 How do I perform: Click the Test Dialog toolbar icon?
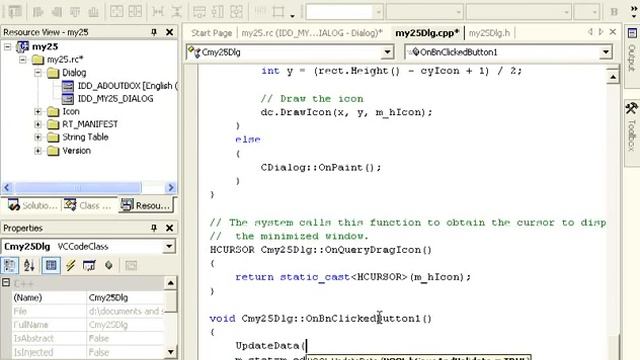15,12
